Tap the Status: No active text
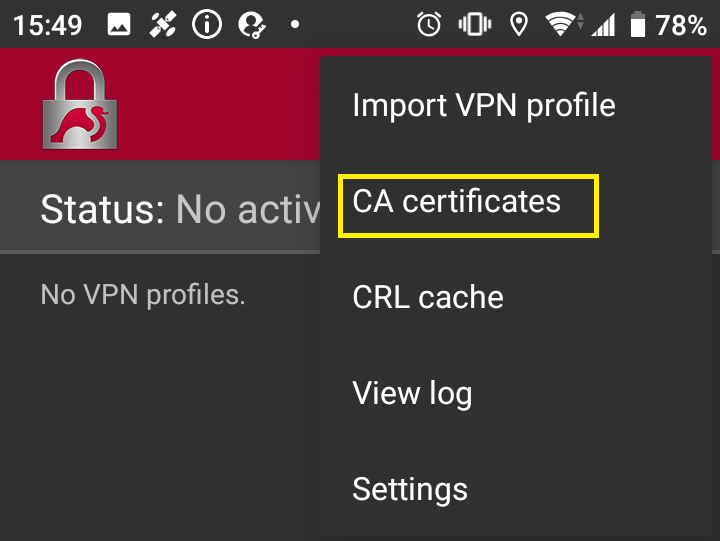The height and width of the screenshot is (541, 720). (180, 210)
